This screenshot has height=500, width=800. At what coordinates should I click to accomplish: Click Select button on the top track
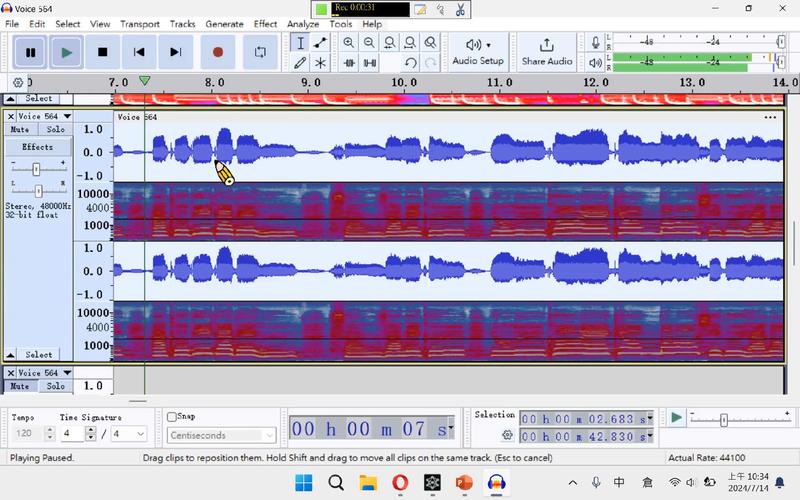(38, 98)
